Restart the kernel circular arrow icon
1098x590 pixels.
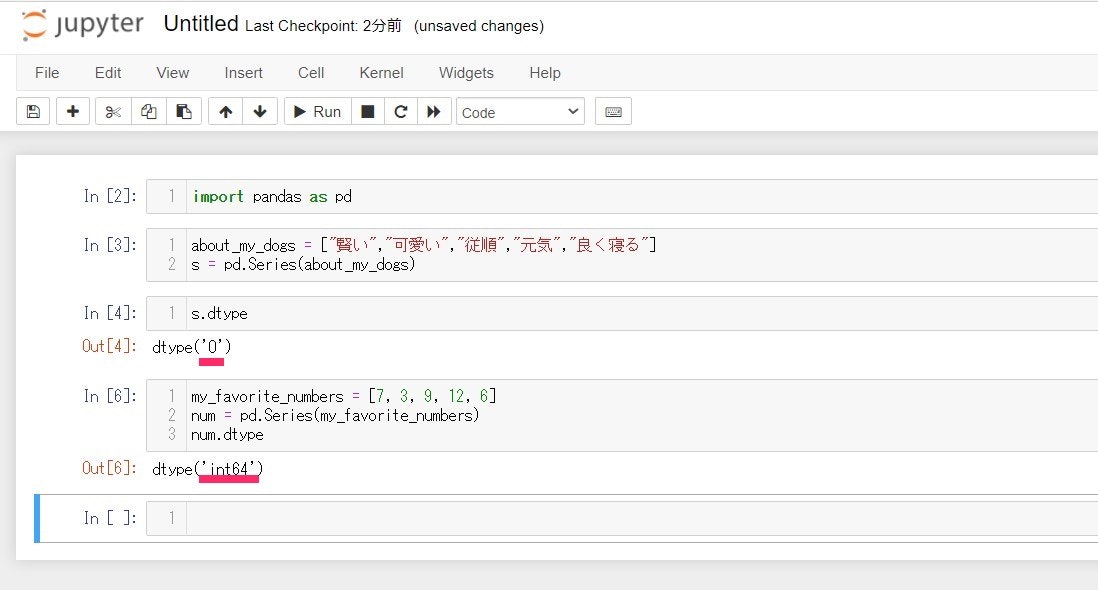coord(401,111)
